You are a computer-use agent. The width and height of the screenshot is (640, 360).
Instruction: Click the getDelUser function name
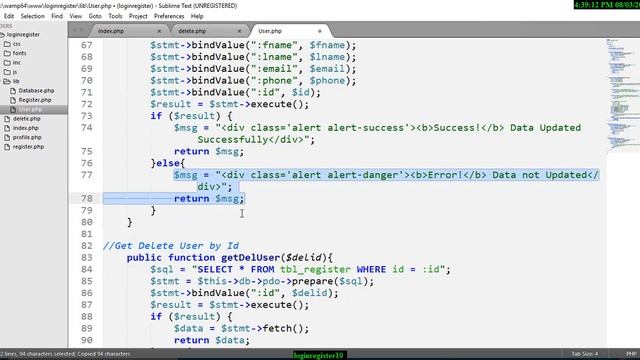coord(251,258)
